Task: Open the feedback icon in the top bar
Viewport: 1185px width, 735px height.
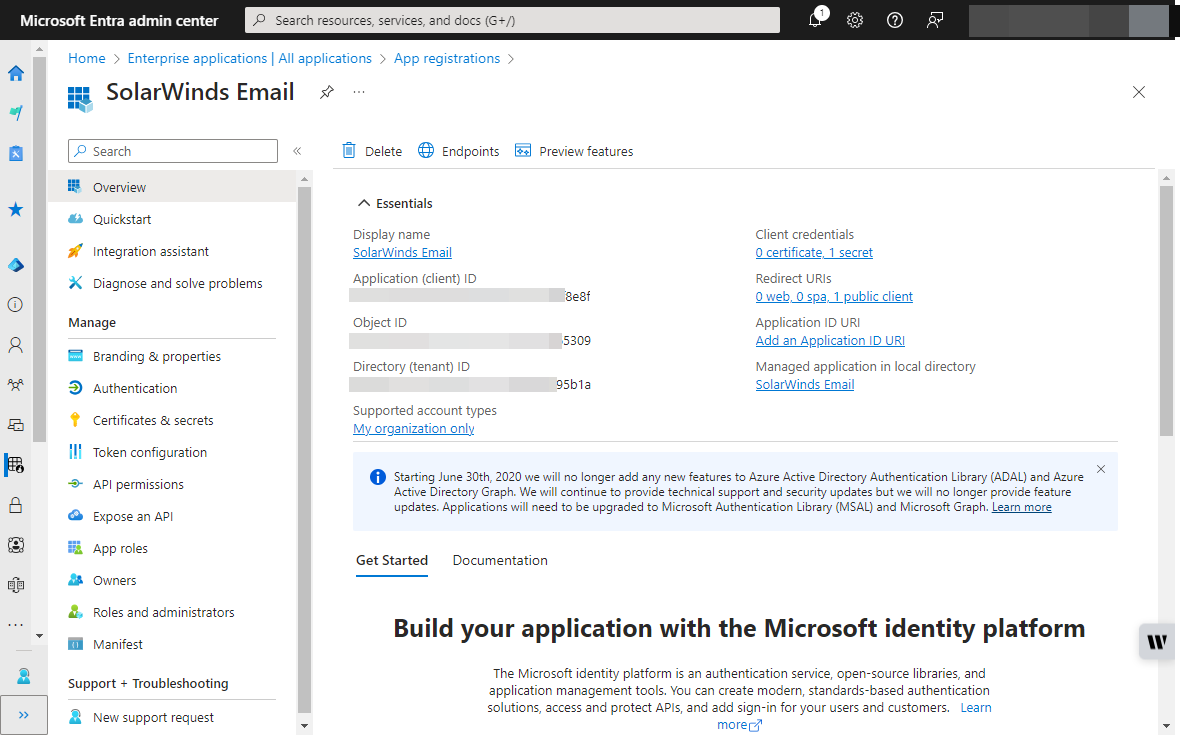Action: [x=935, y=20]
